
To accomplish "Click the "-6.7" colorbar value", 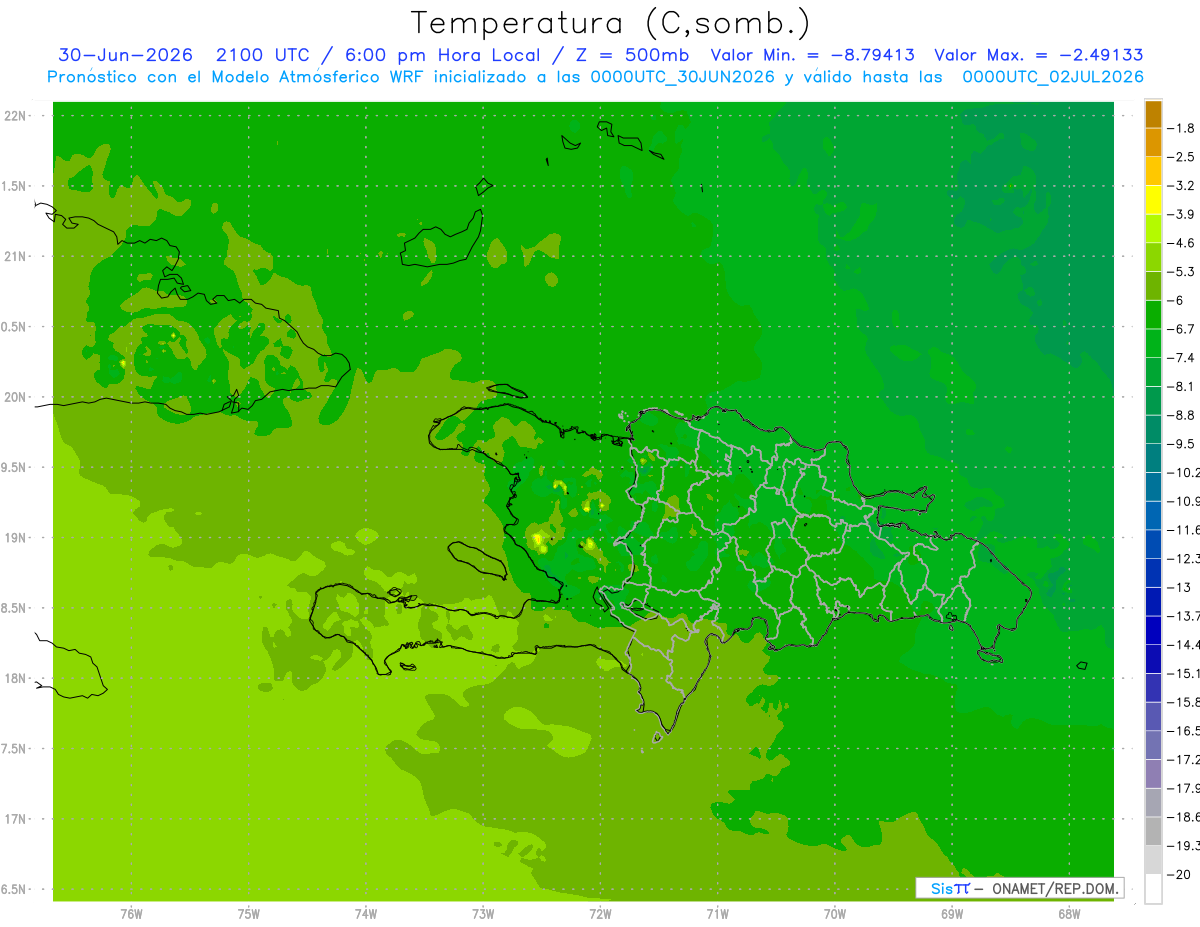I will point(1181,329).
